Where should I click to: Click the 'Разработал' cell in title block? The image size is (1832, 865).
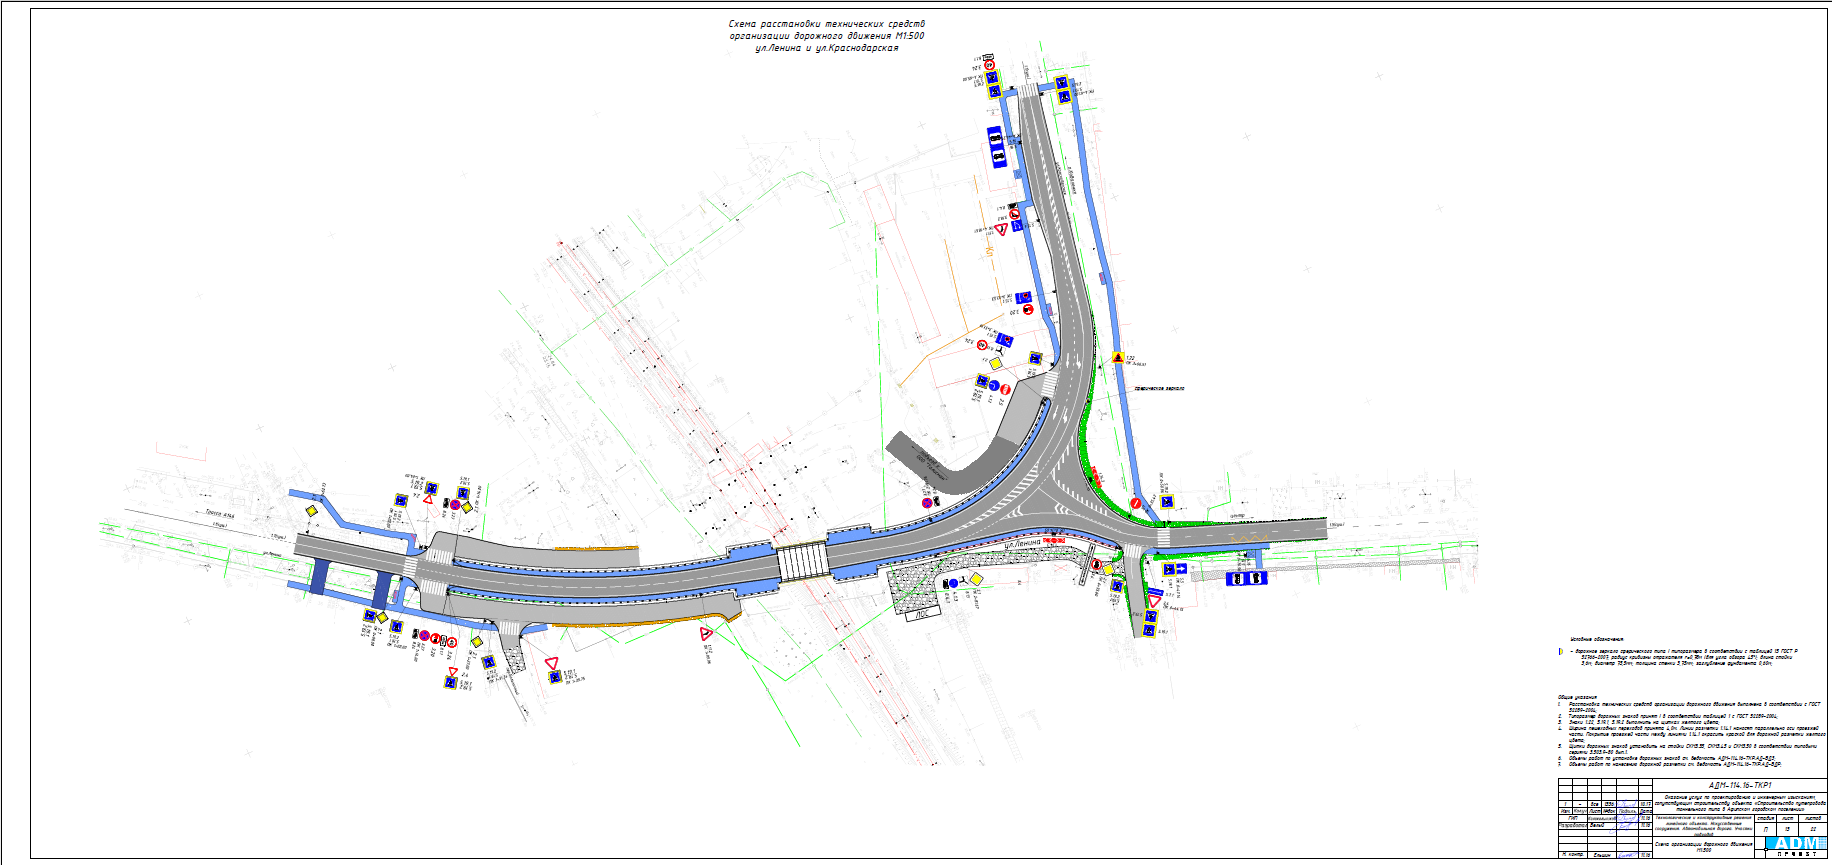[x=1573, y=825]
